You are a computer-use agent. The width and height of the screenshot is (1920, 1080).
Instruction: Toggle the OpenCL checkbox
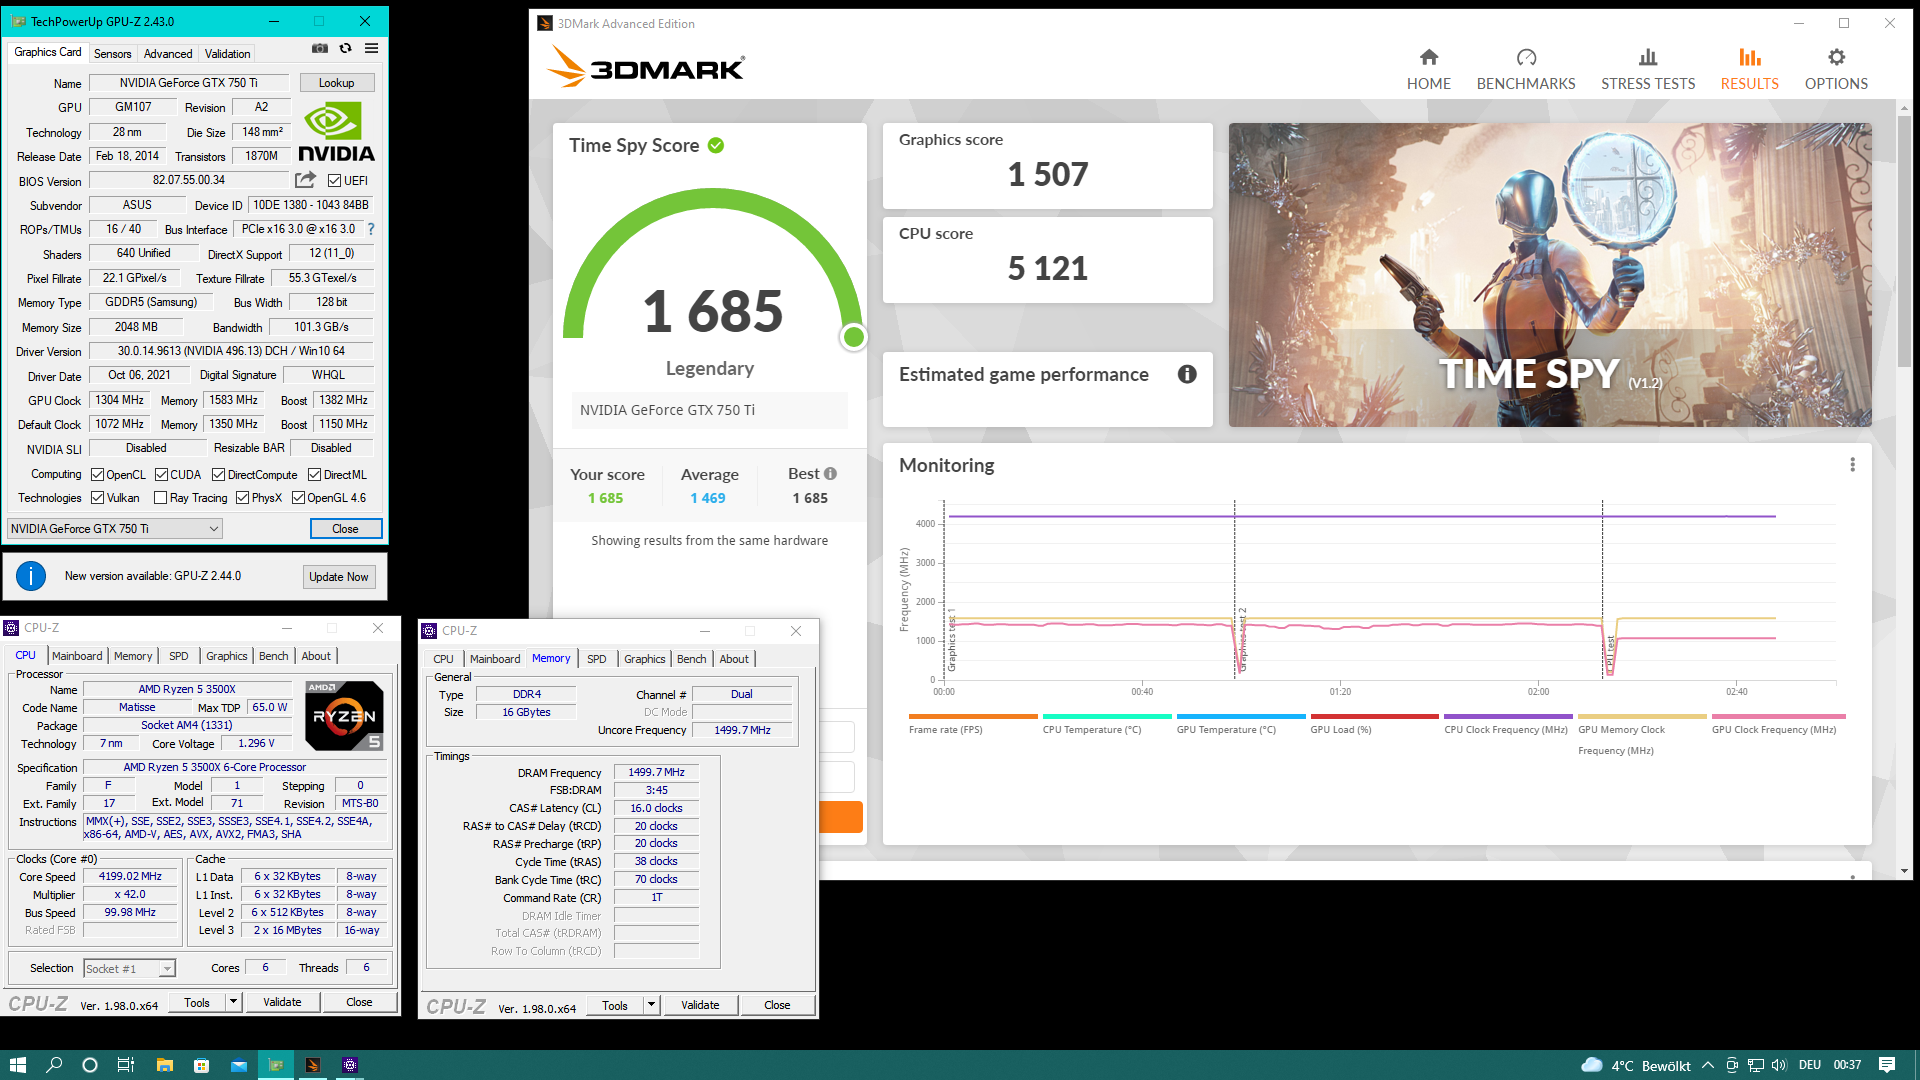[x=97, y=475]
